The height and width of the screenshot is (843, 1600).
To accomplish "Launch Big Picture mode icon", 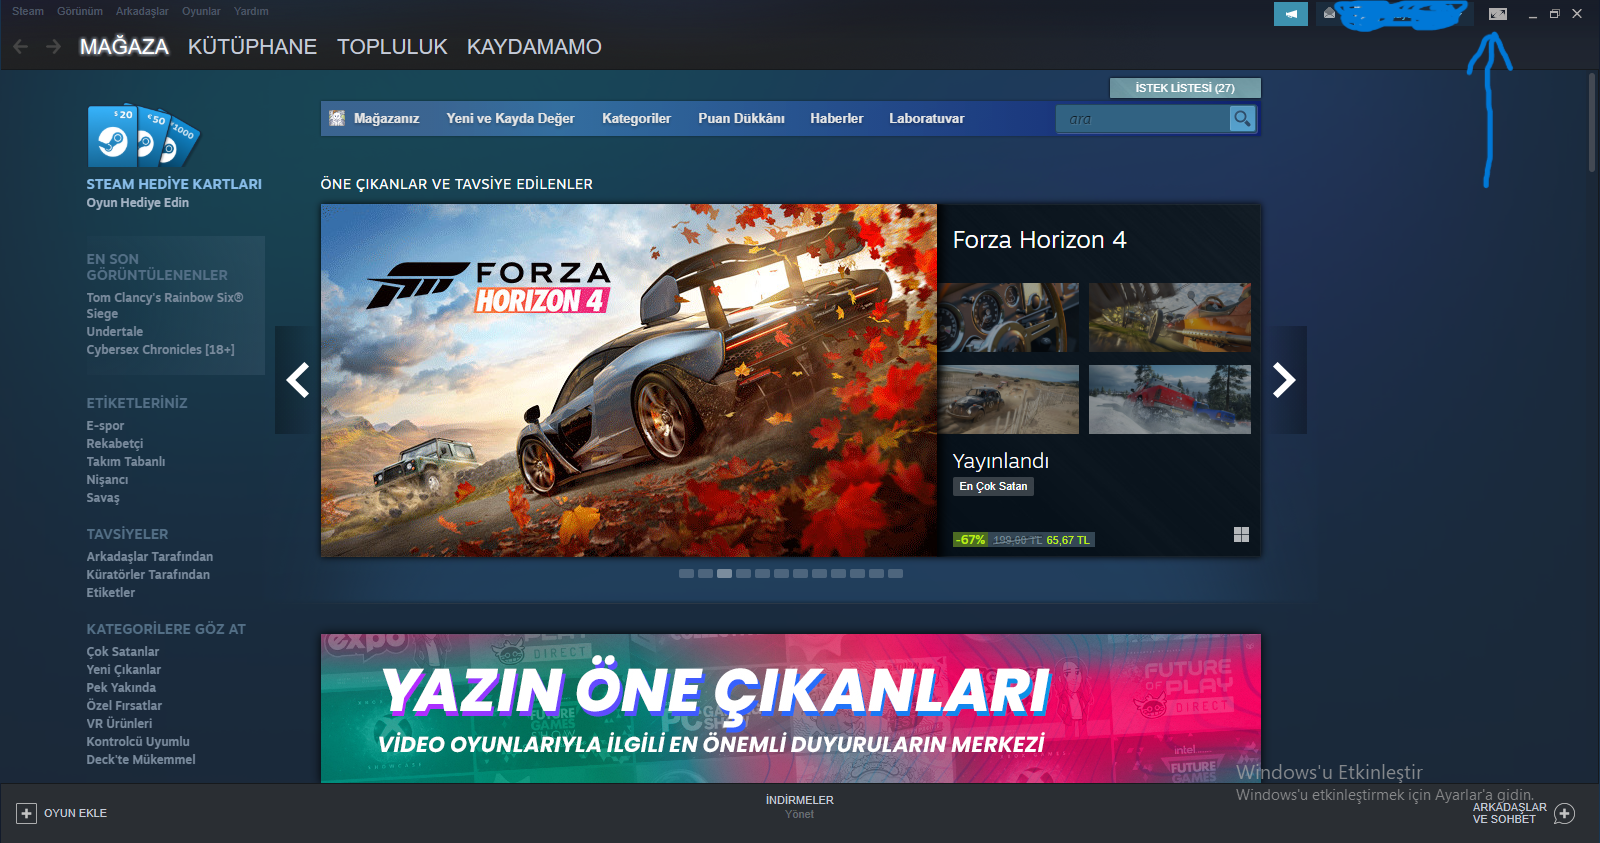I will [1497, 14].
